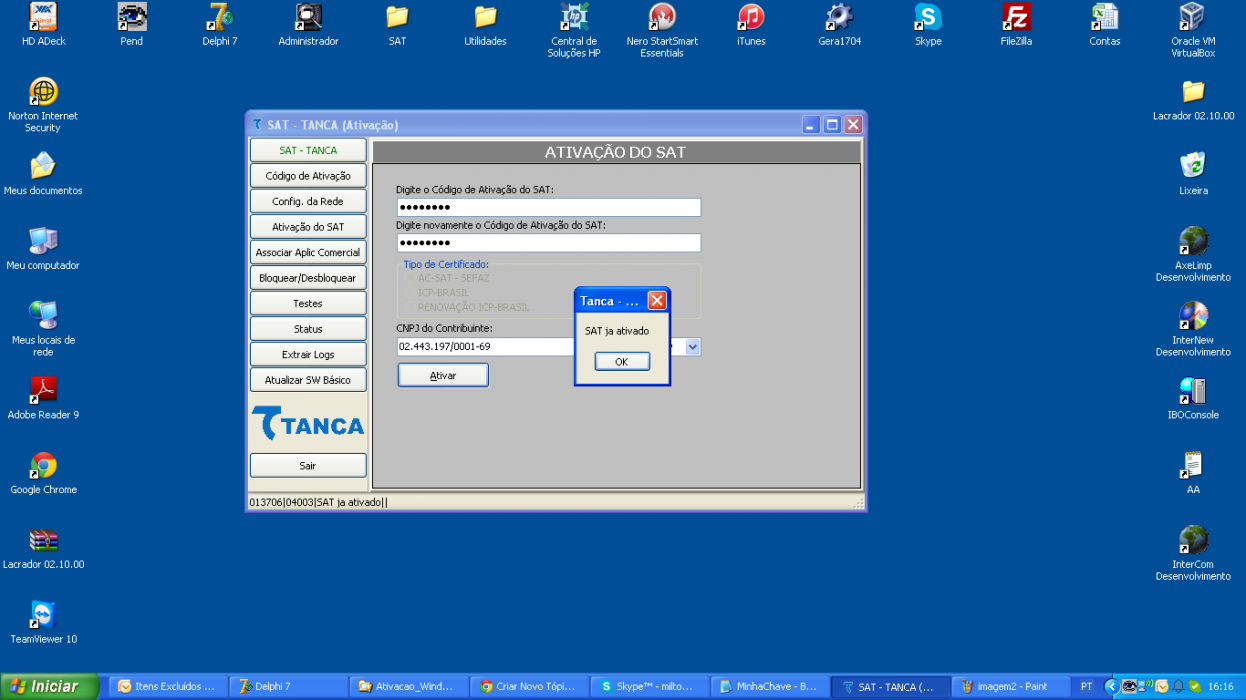Viewport: 1246px width, 700px height.
Task: Click OK in the Tanca dialog
Action: click(x=622, y=361)
